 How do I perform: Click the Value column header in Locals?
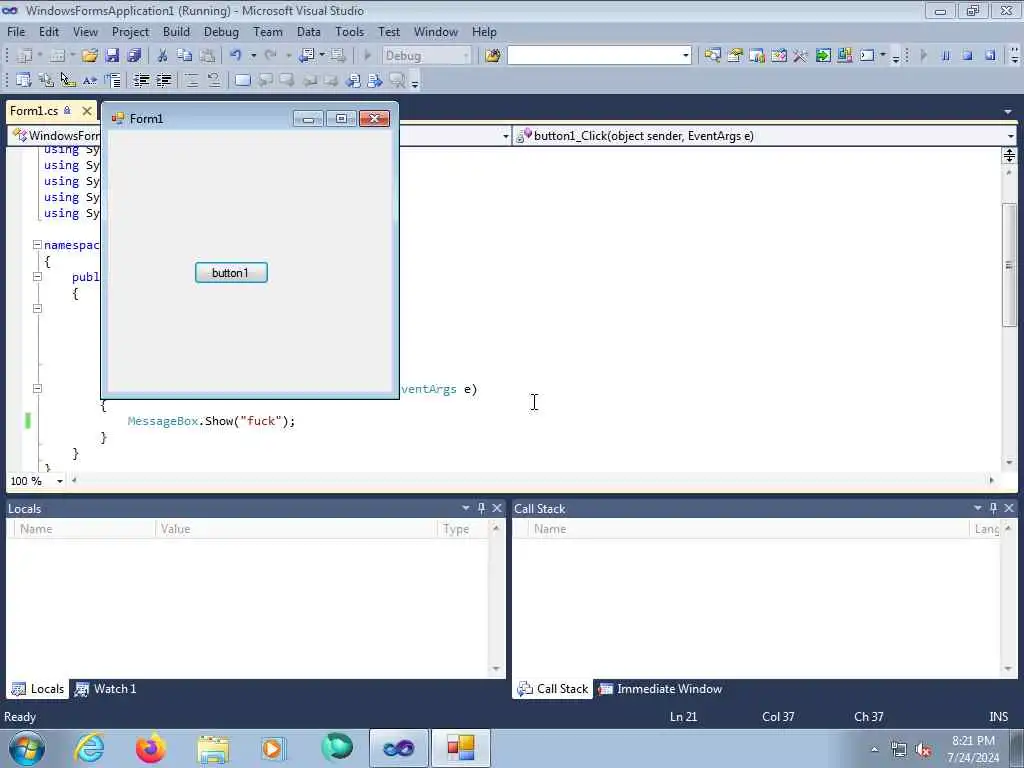point(297,529)
